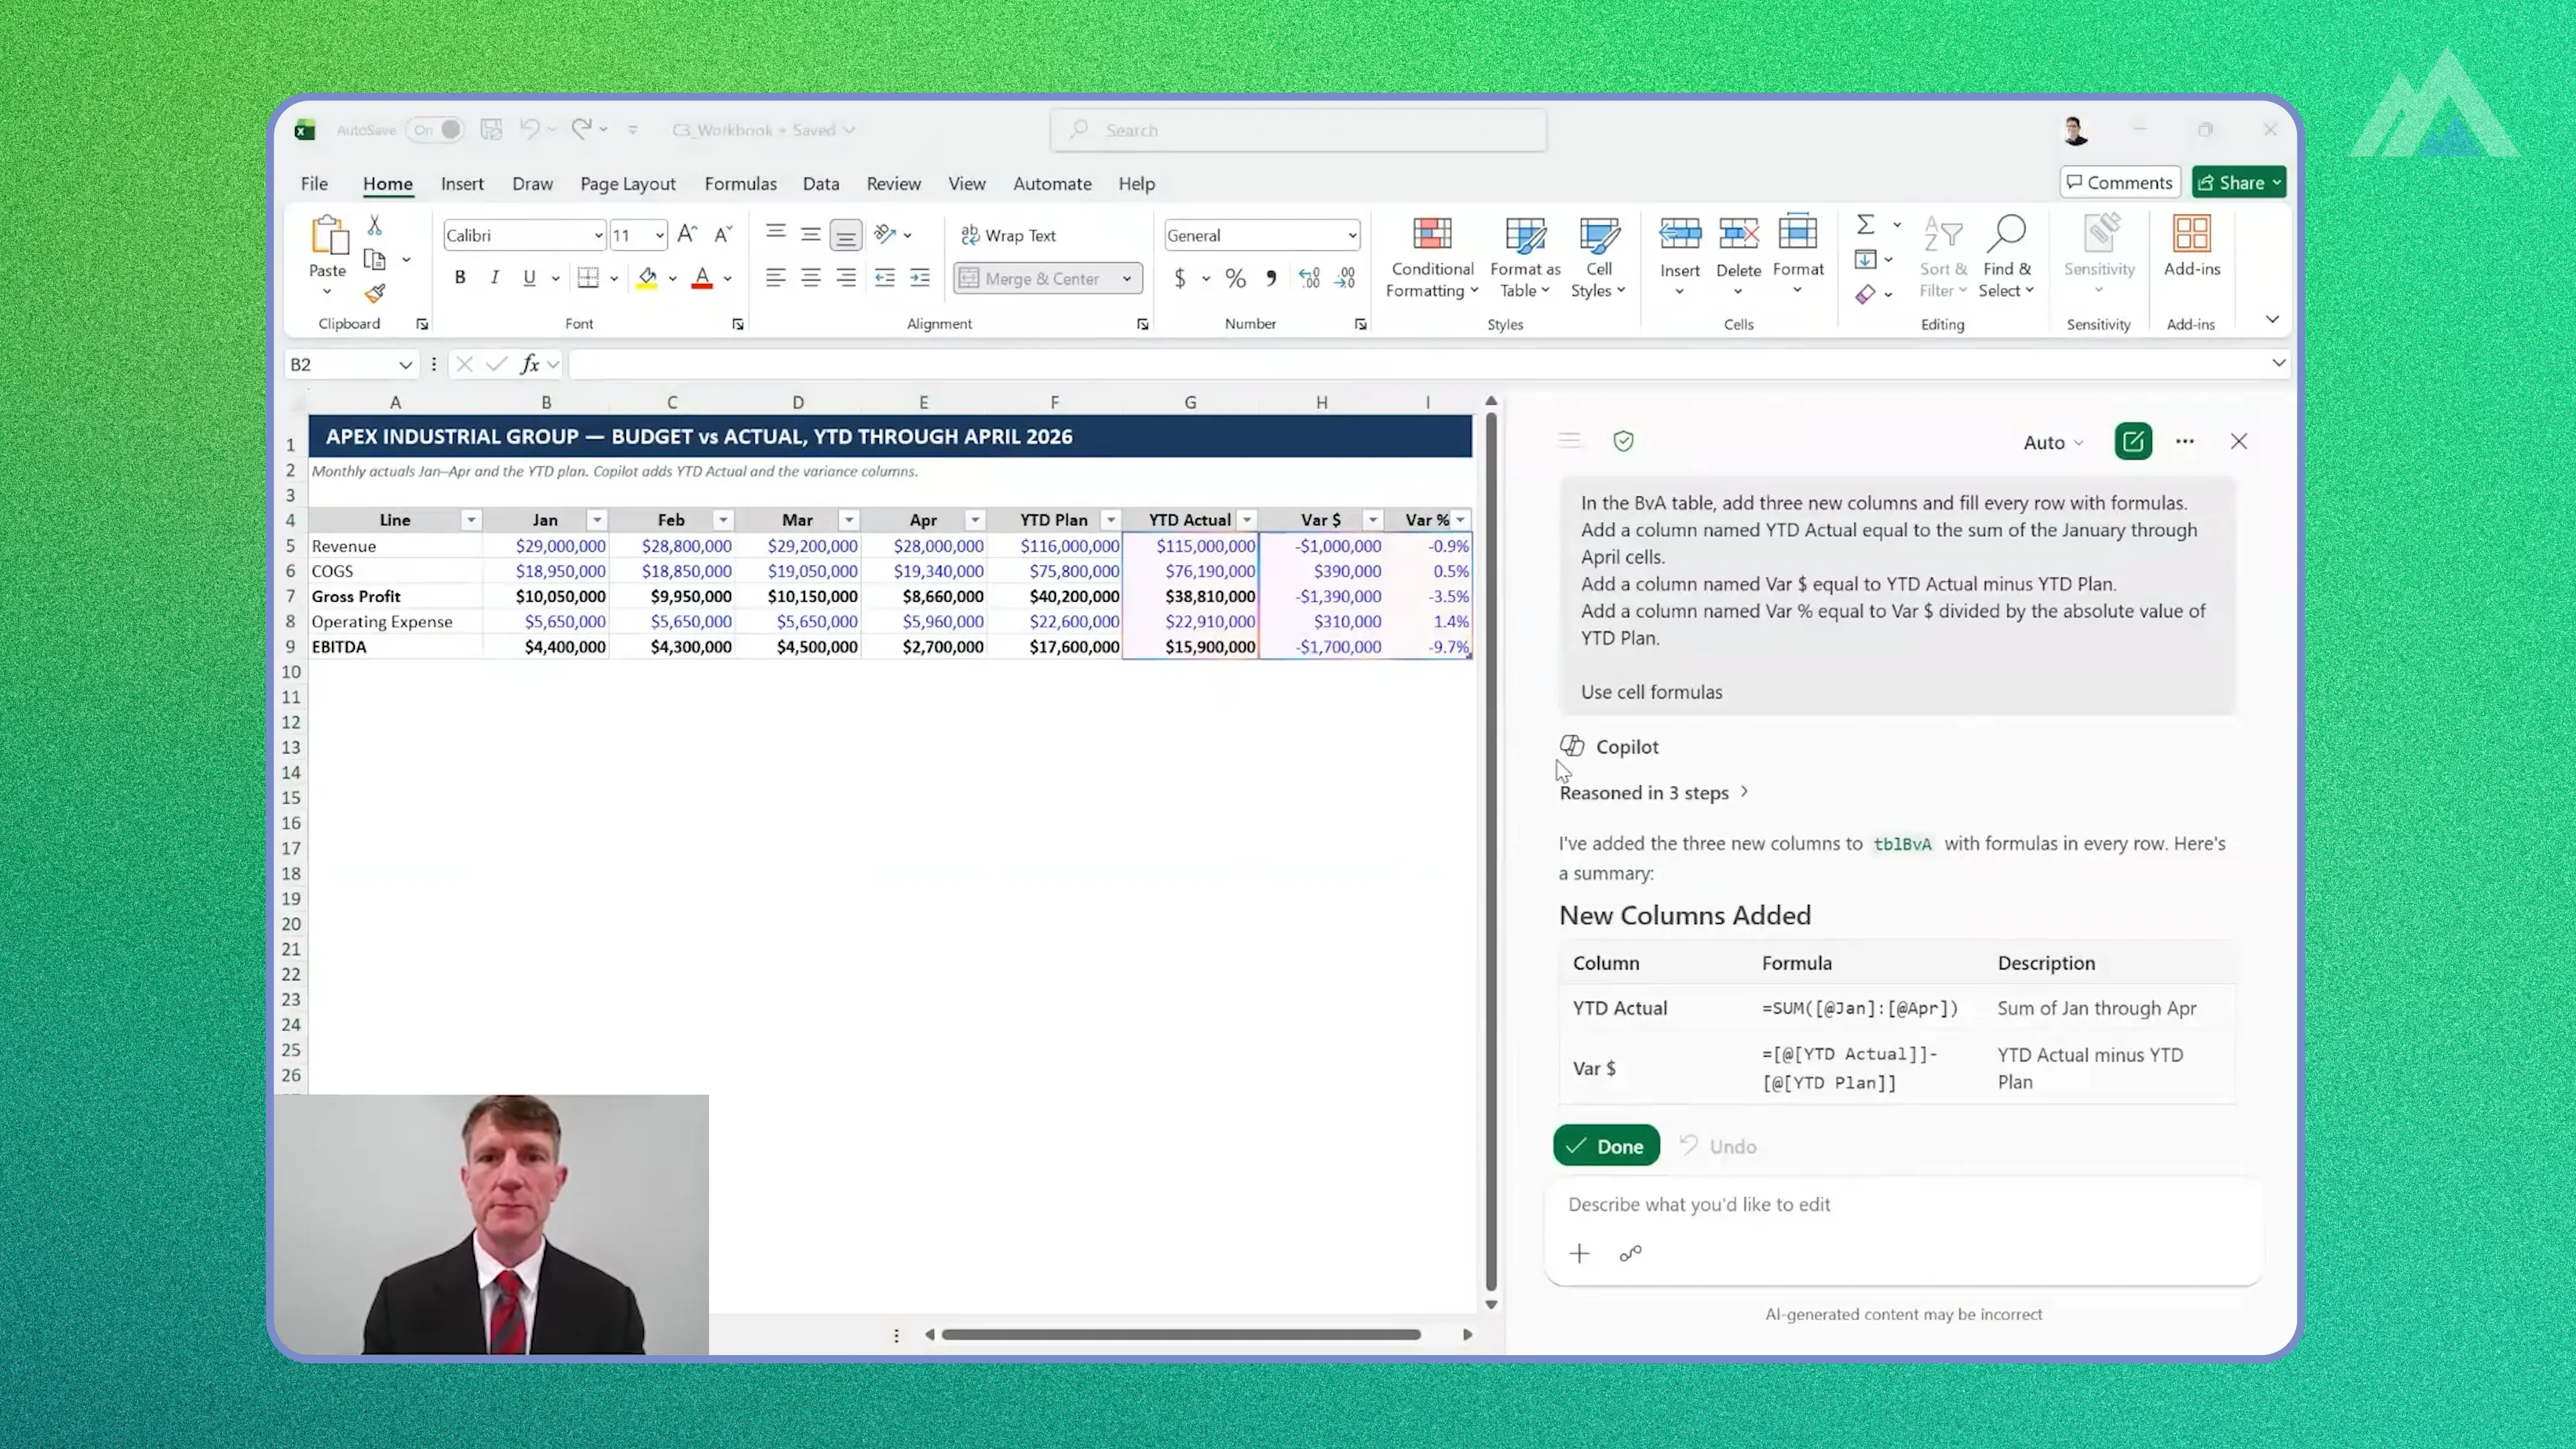The width and height of the screenshot is (2576, 1449).
Task: Switch to the Insert tab
Action: click(x=462, y=184)
